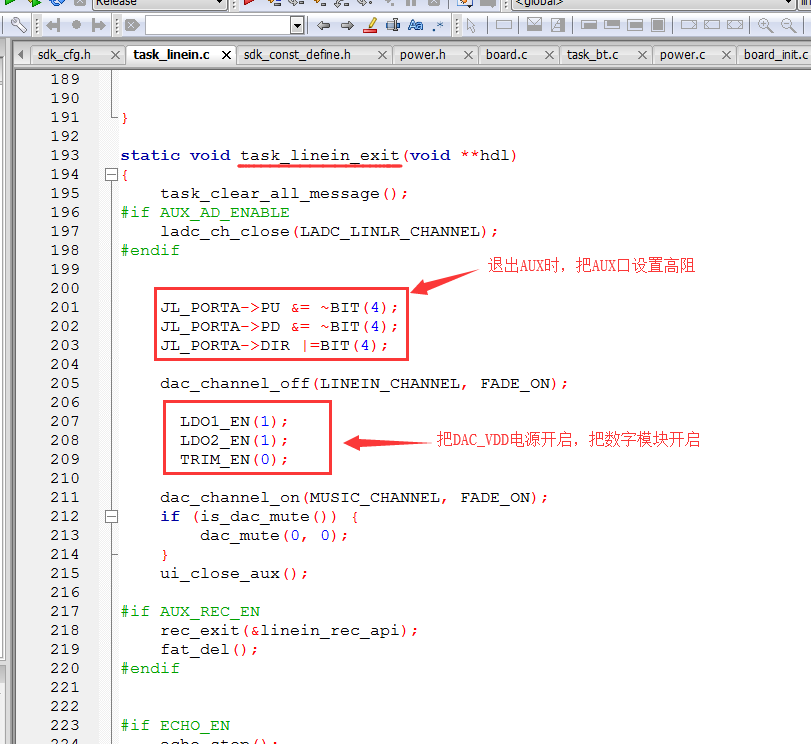Switch to the board.c tab
This screenshot has height=744, width=811.
(x=506, y=55)
